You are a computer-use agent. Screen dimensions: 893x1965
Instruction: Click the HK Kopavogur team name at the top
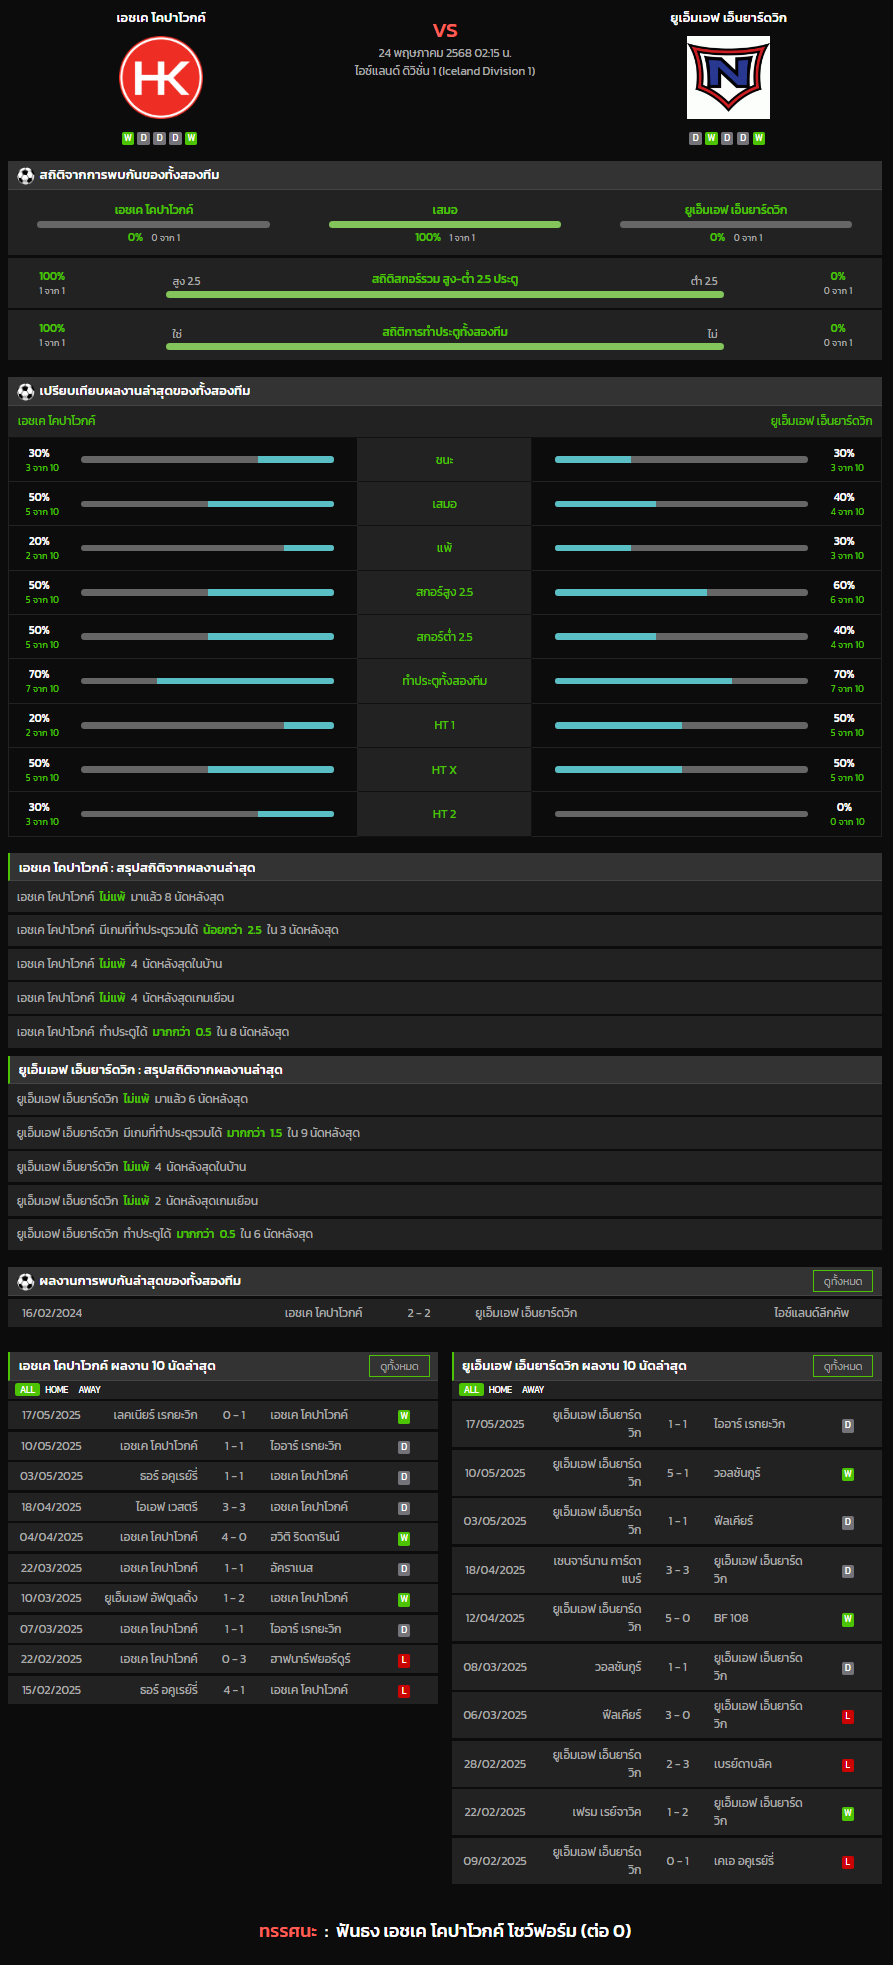pyautogui.click(x=161, y=18)
